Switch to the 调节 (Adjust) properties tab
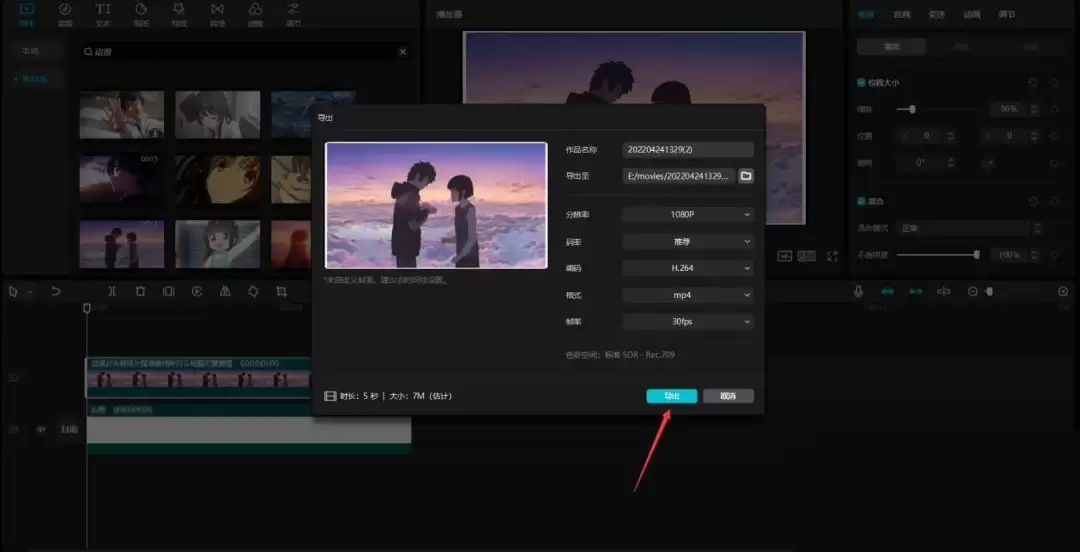Viewport: 1080px width, 552px height. (x=1006, y=14)
